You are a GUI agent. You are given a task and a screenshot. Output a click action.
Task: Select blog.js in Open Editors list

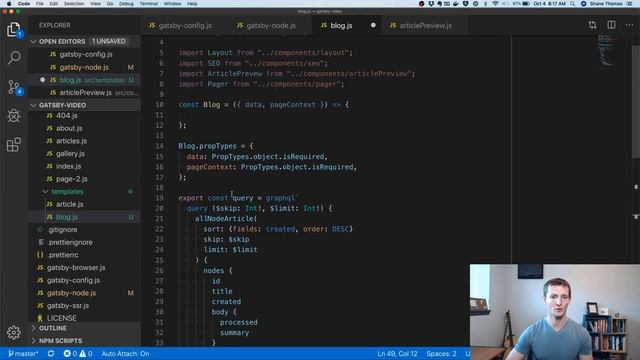tap(84, 80)
